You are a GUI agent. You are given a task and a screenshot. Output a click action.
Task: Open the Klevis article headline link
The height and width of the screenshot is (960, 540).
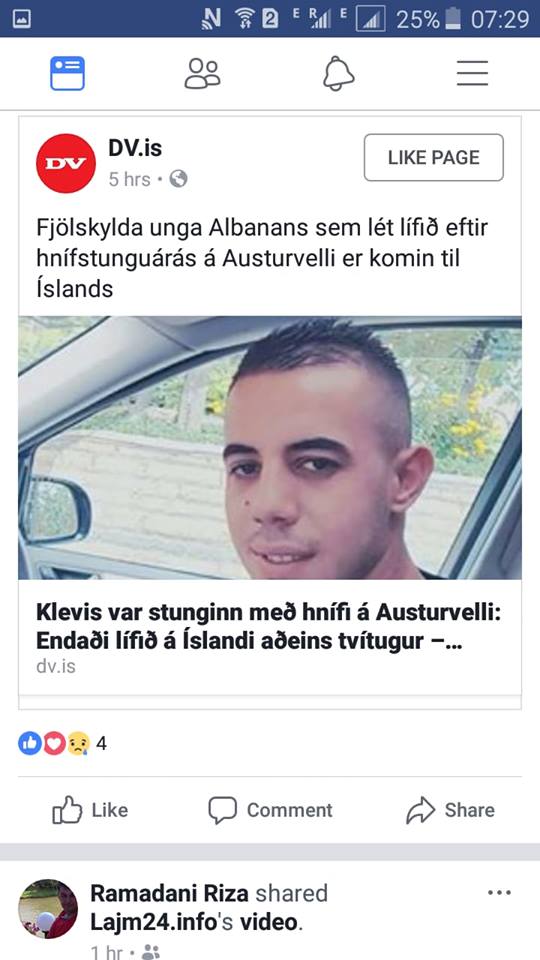coord(269,626)
